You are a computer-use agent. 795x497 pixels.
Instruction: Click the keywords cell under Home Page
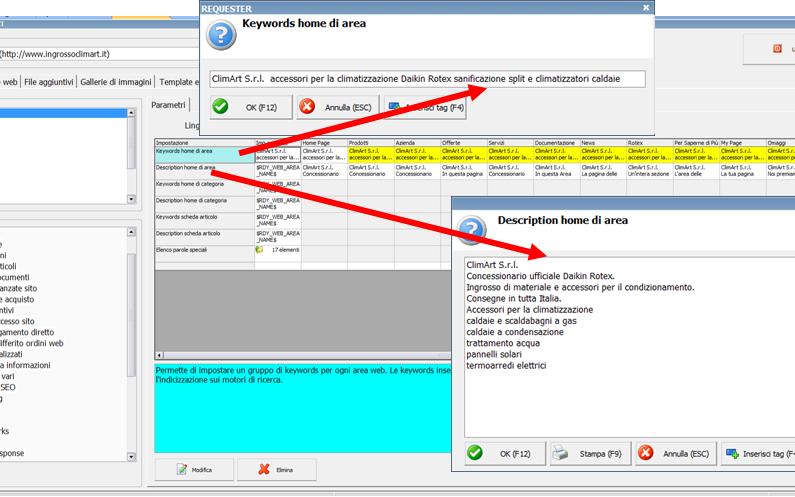coord(324,155)
